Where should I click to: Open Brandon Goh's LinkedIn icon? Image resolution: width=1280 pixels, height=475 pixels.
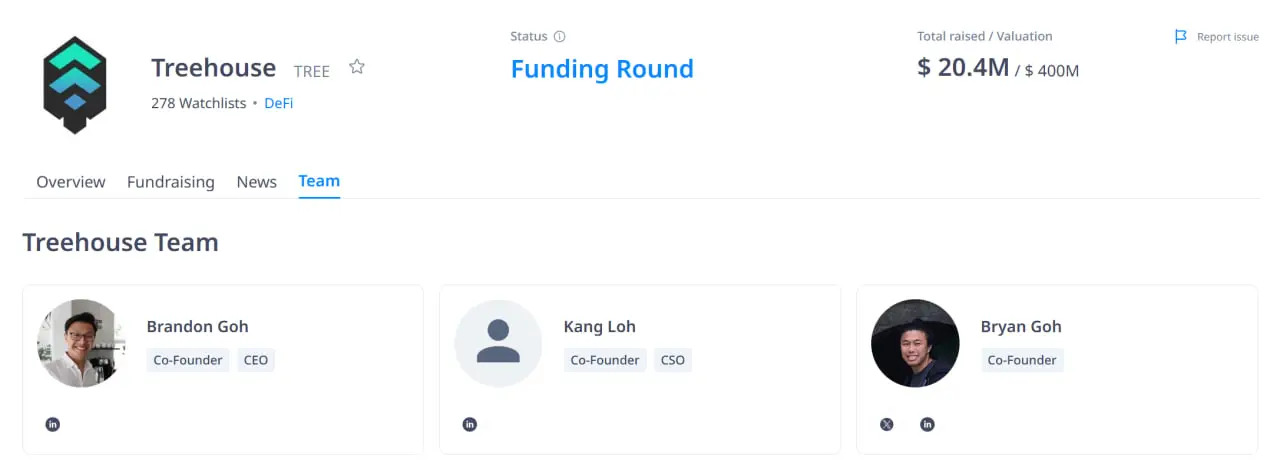(x=53, y=424)
